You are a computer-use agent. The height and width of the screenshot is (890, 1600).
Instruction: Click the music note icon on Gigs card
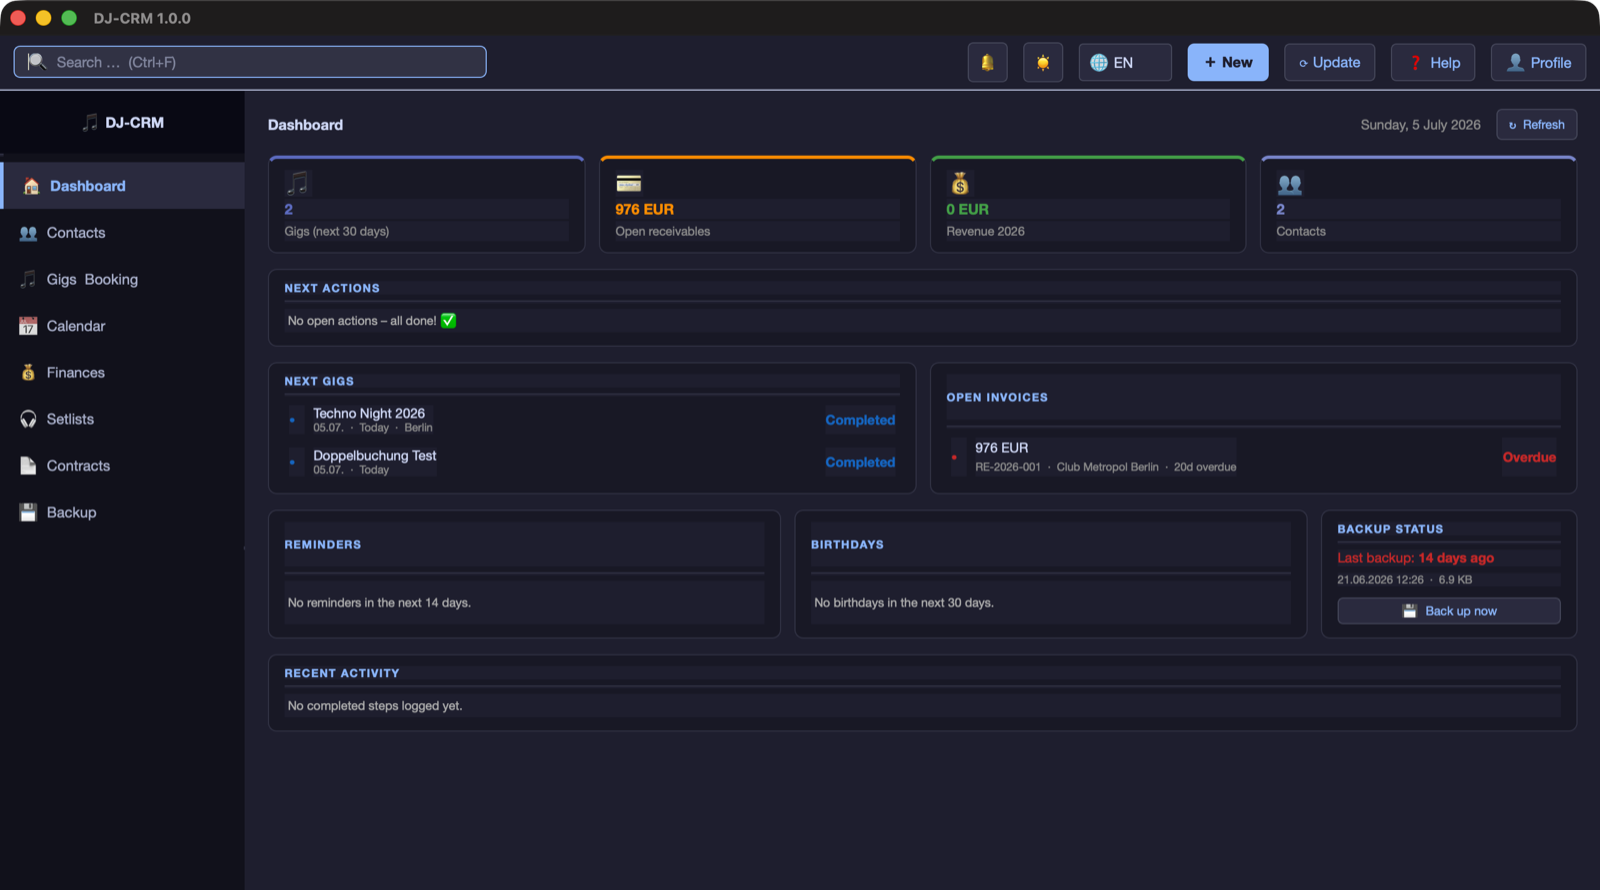(x=297, y=183)
